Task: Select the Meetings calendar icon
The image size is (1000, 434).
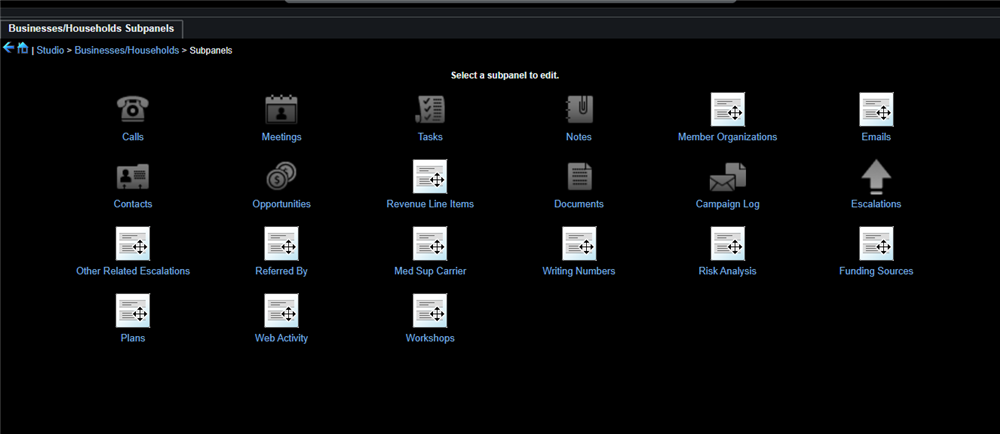Action: click(281, 109)
